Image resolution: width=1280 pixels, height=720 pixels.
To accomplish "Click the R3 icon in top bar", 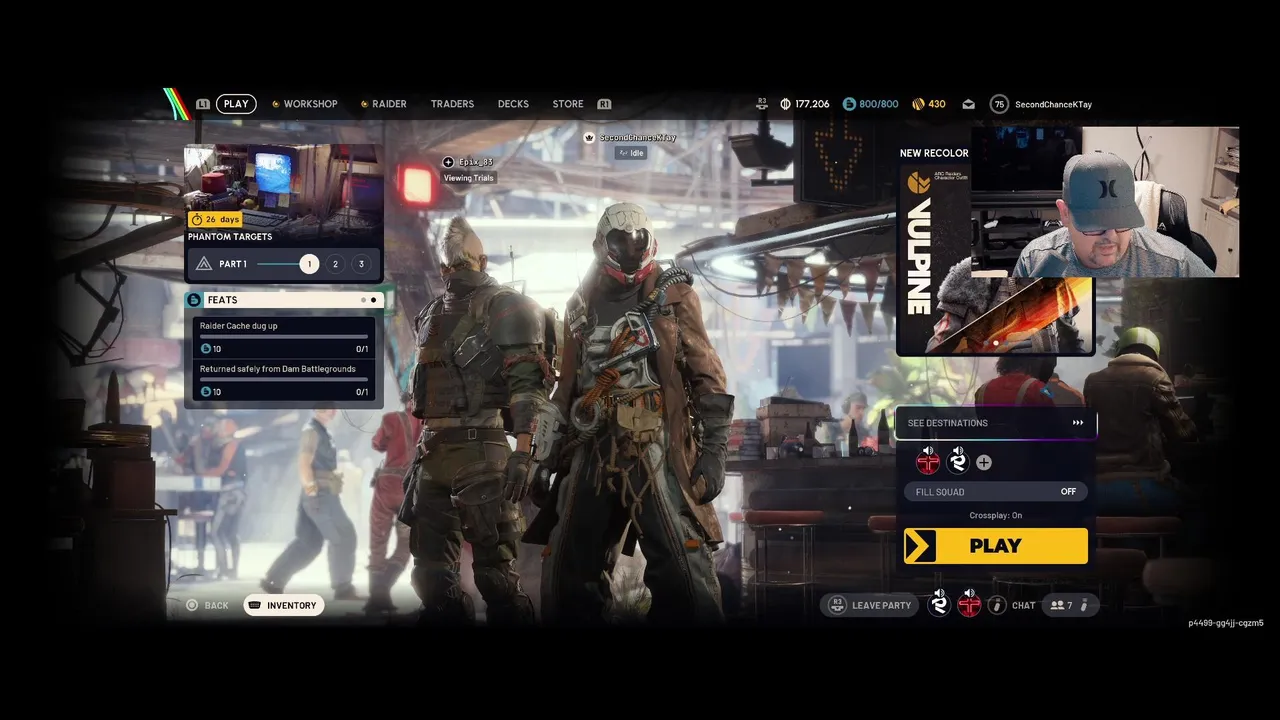I will click(762, 102).
